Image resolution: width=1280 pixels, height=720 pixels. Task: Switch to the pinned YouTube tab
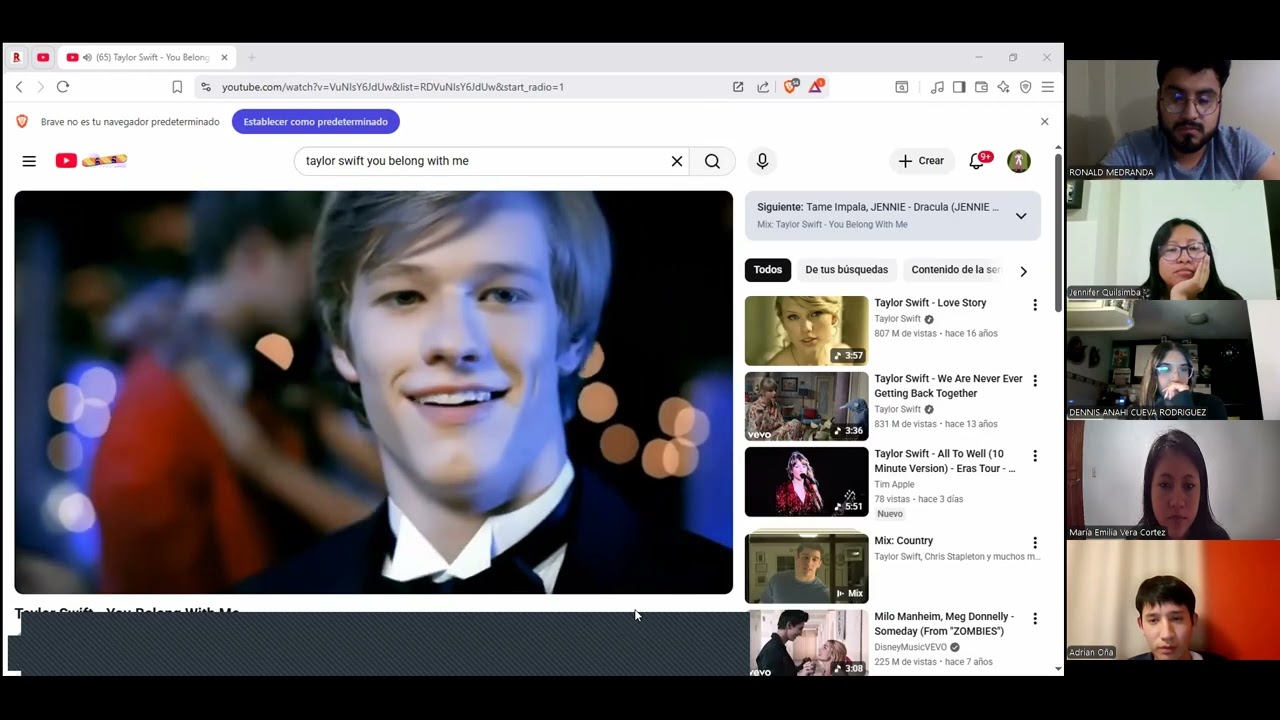pos(43,58)
